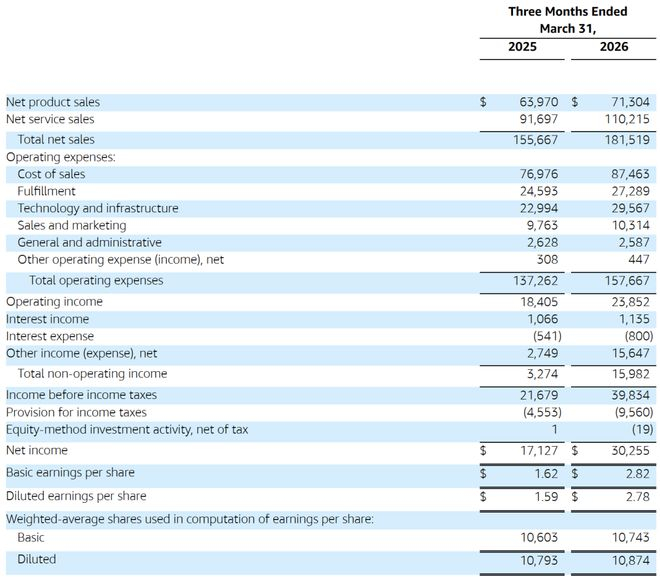Click Diluted weighted-average shares 2026 value 10,874

click(631, 560)
